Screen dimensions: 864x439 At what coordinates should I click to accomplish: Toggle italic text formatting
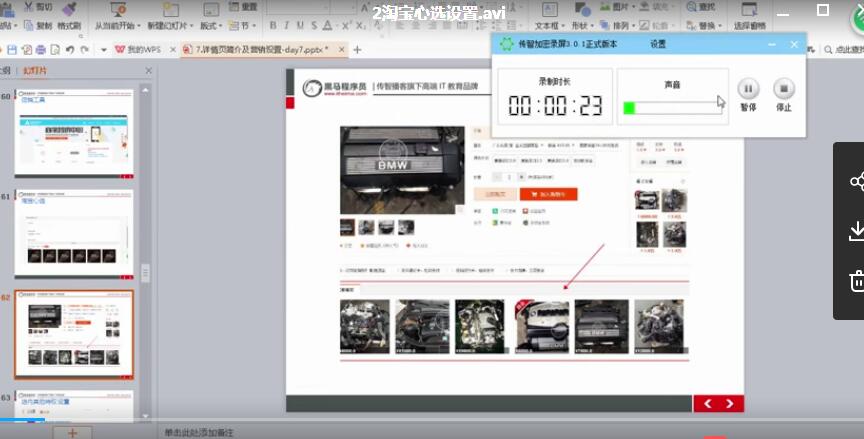point(287,26)
